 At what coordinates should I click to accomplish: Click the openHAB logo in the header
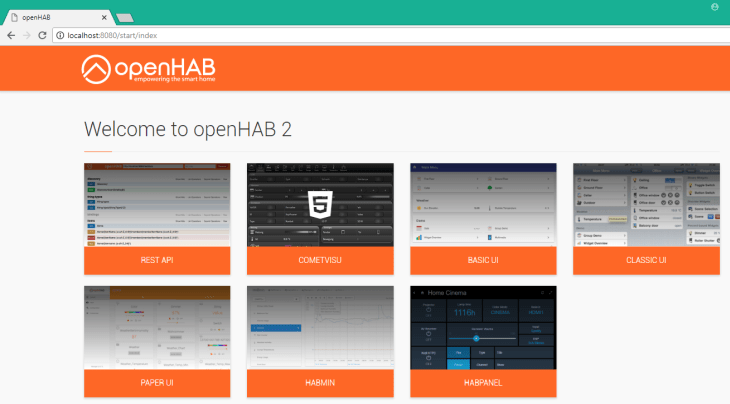[x=148, y=69]
